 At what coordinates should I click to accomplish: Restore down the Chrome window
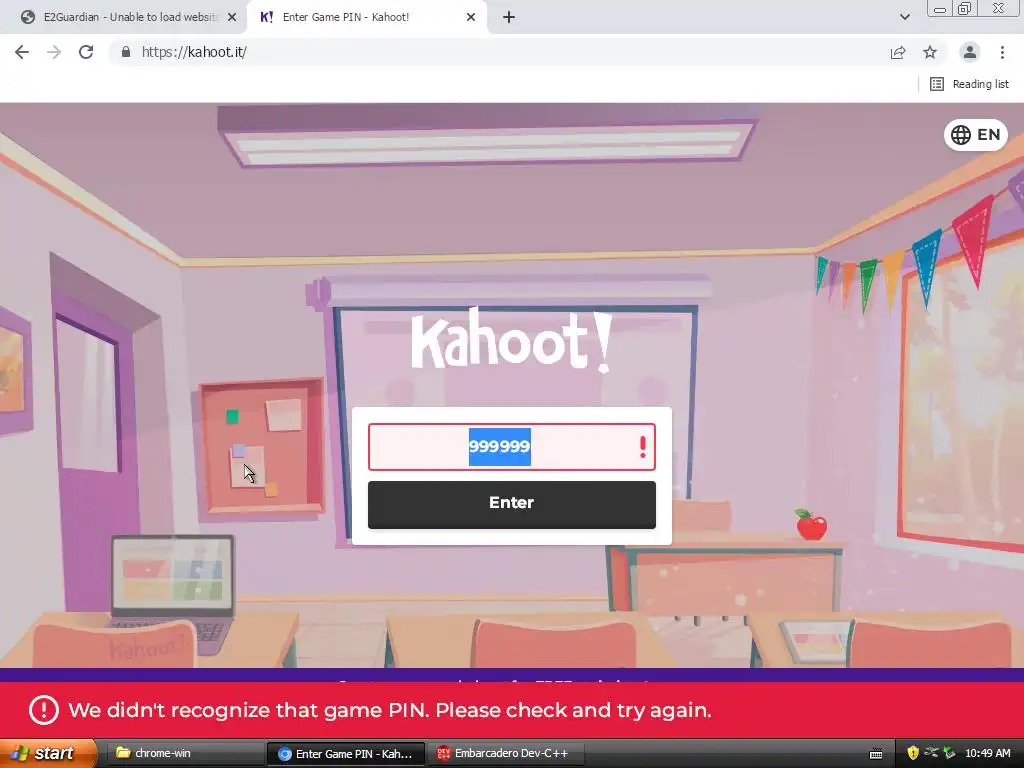coord(964,8)
